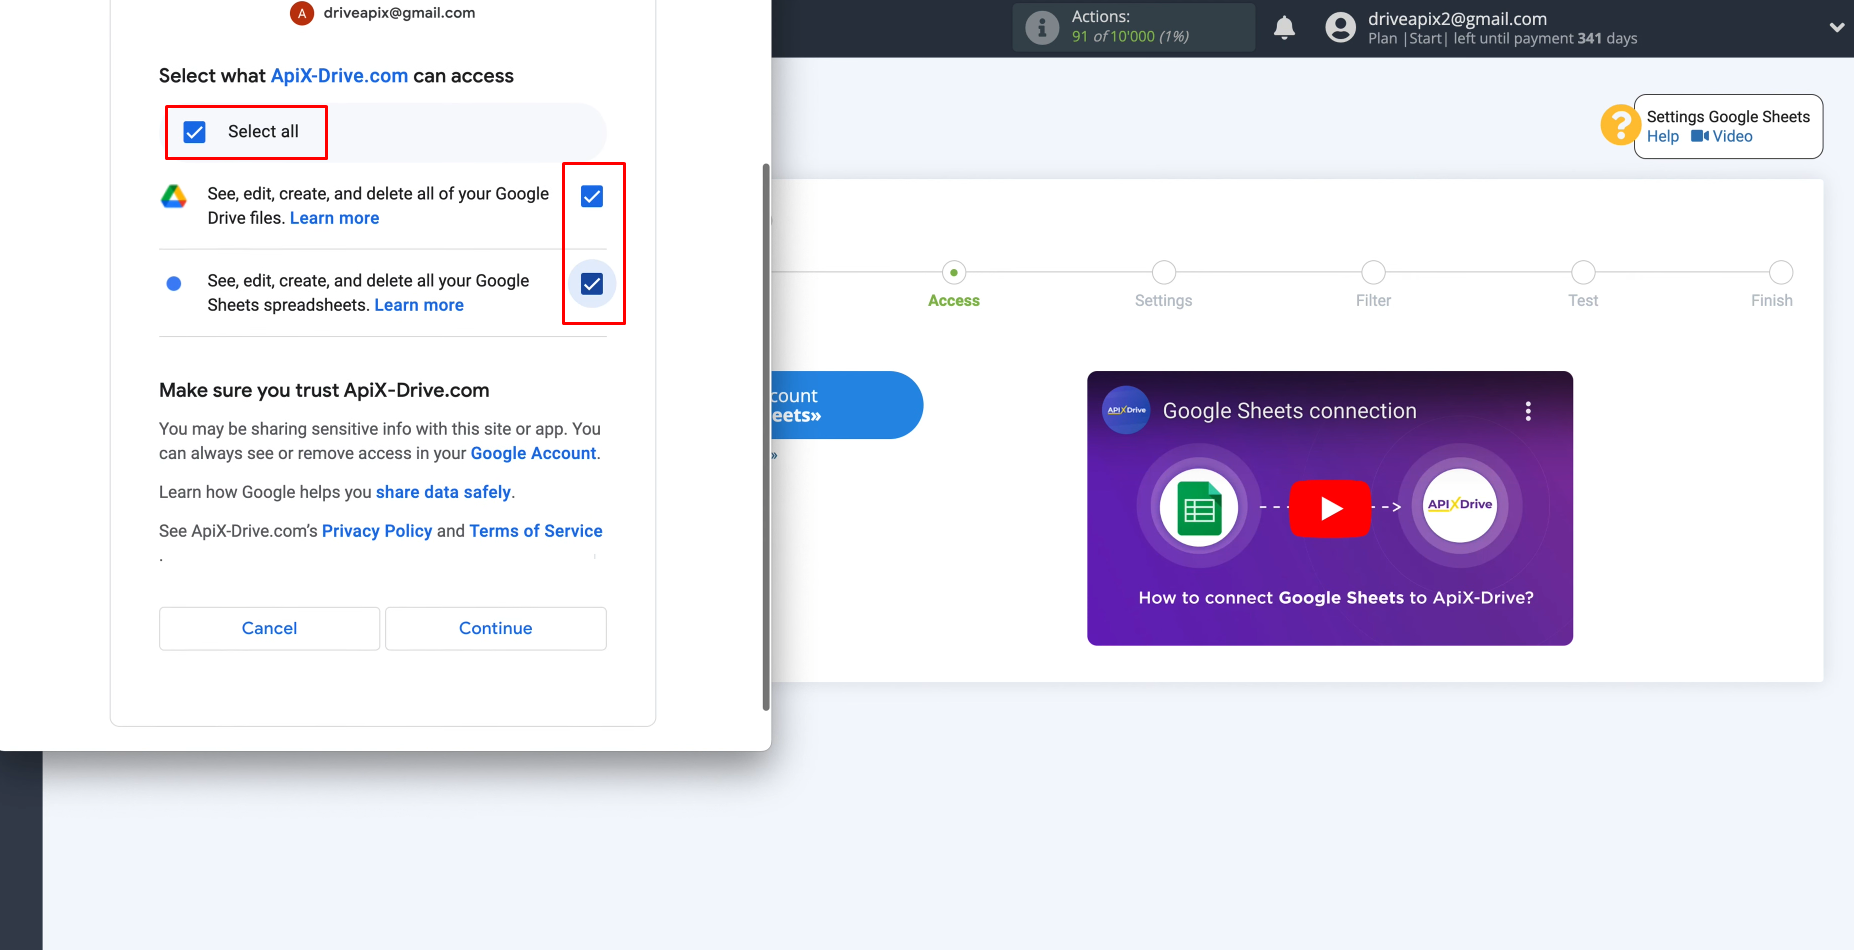Click the info icon next to Actions counter

[1041, 27]
